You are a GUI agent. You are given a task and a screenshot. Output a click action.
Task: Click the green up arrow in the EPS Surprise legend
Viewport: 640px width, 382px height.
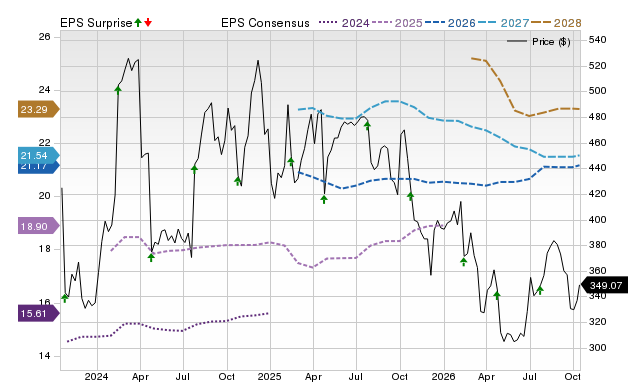pos(138,22)
